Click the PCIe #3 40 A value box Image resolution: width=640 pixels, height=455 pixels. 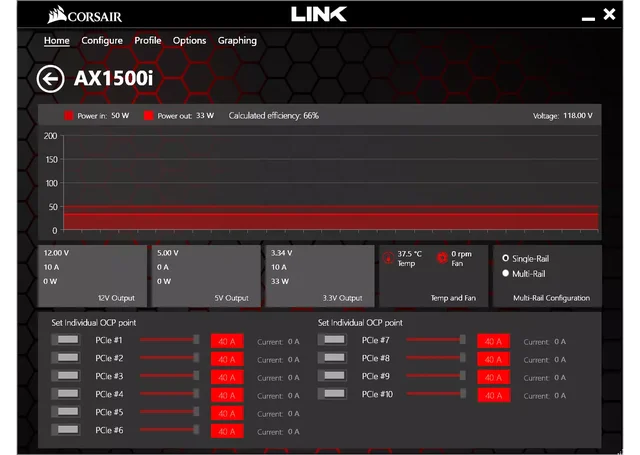coord(227,377)
